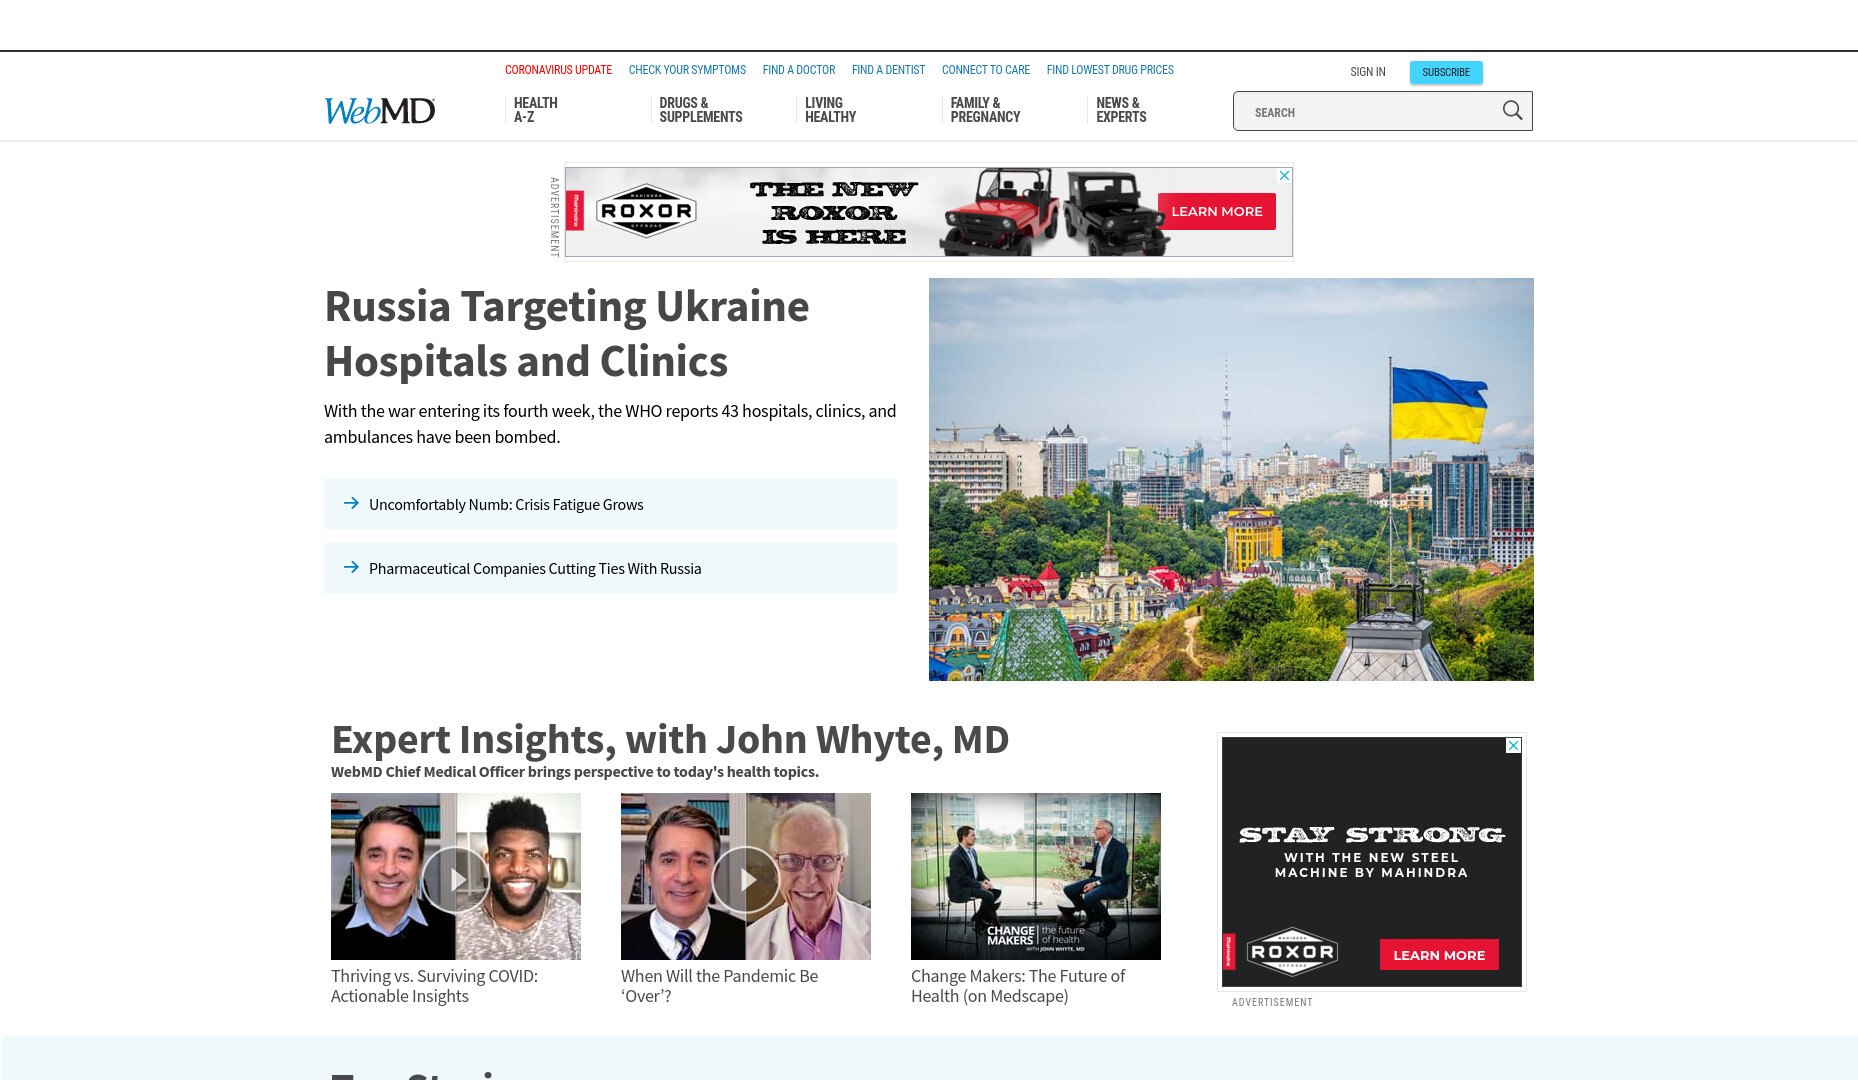1858x1080 pixels.
Task: Open Change Makers: Future of Health title
Action: pyautogui.click(x=1018, y=986)
